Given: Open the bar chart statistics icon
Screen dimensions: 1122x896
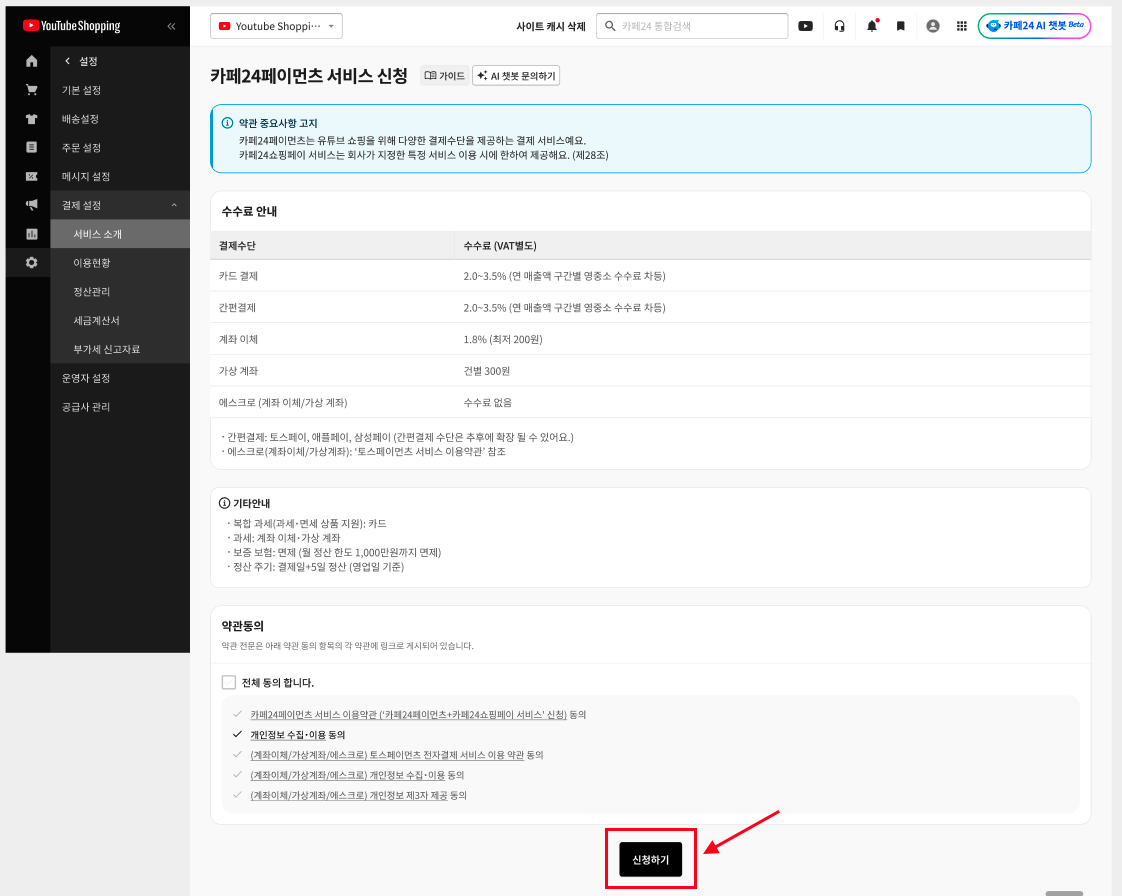Looking at the screenshot, I should (31, 234).
